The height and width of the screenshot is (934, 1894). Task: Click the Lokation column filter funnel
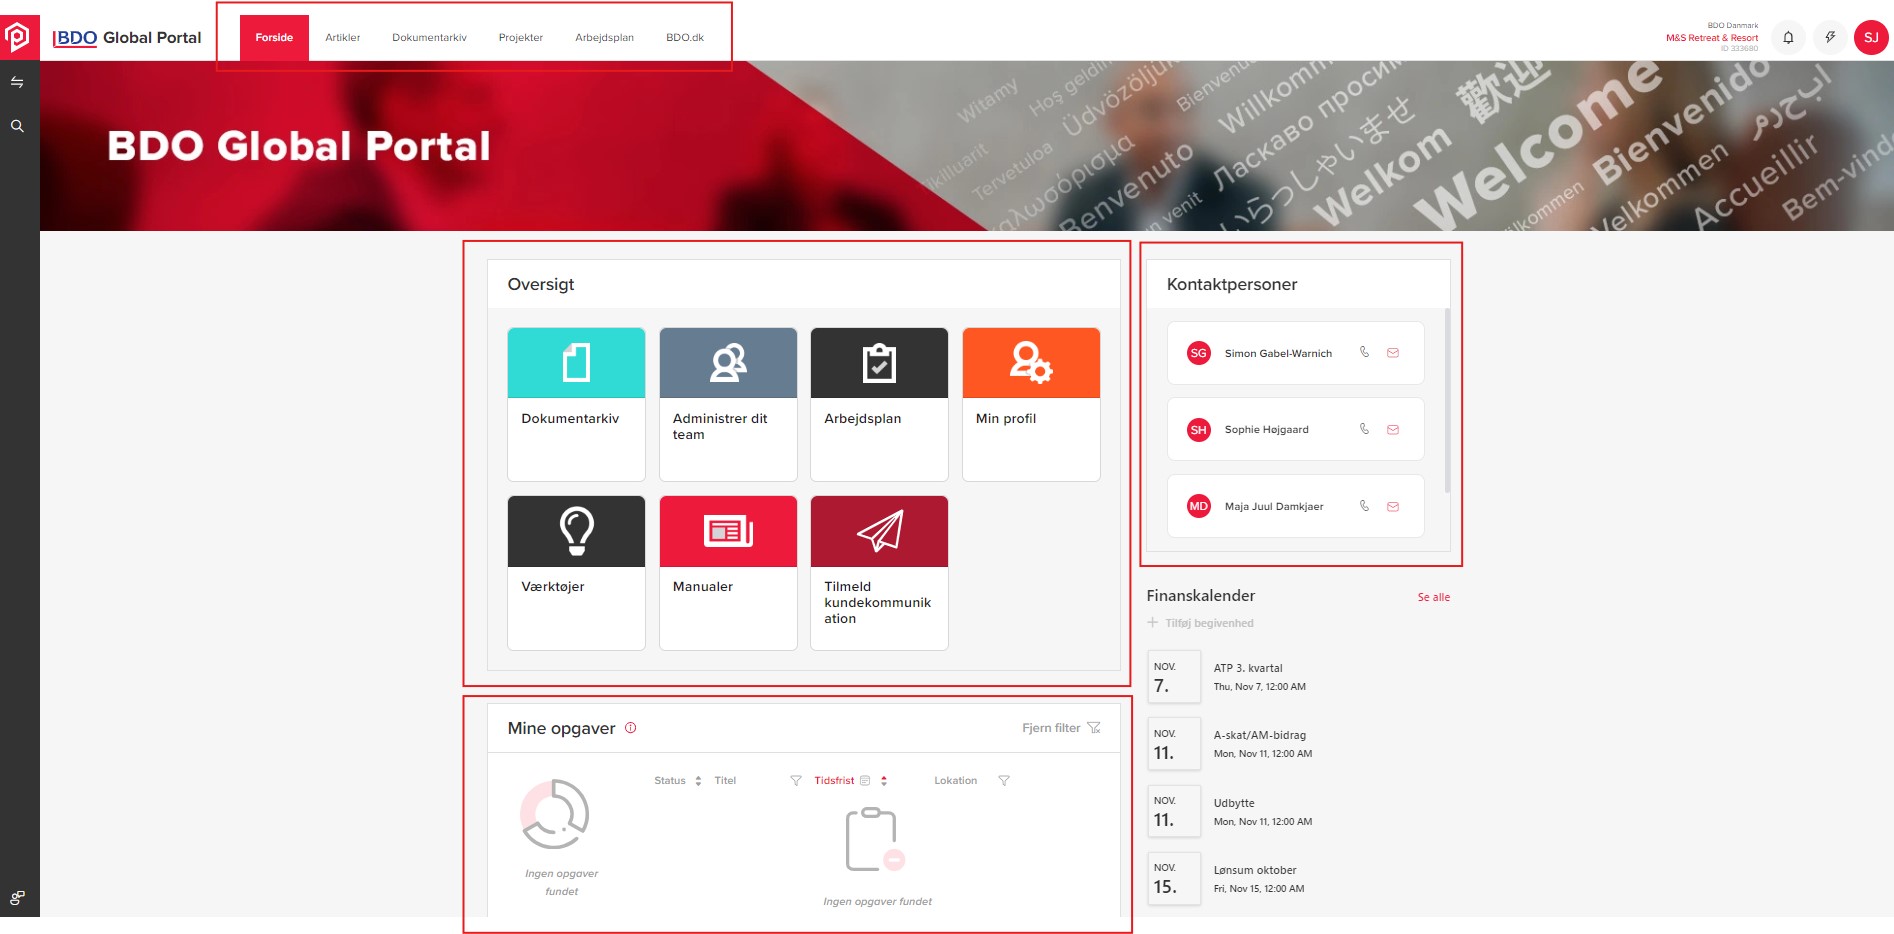click(1004, 781)
